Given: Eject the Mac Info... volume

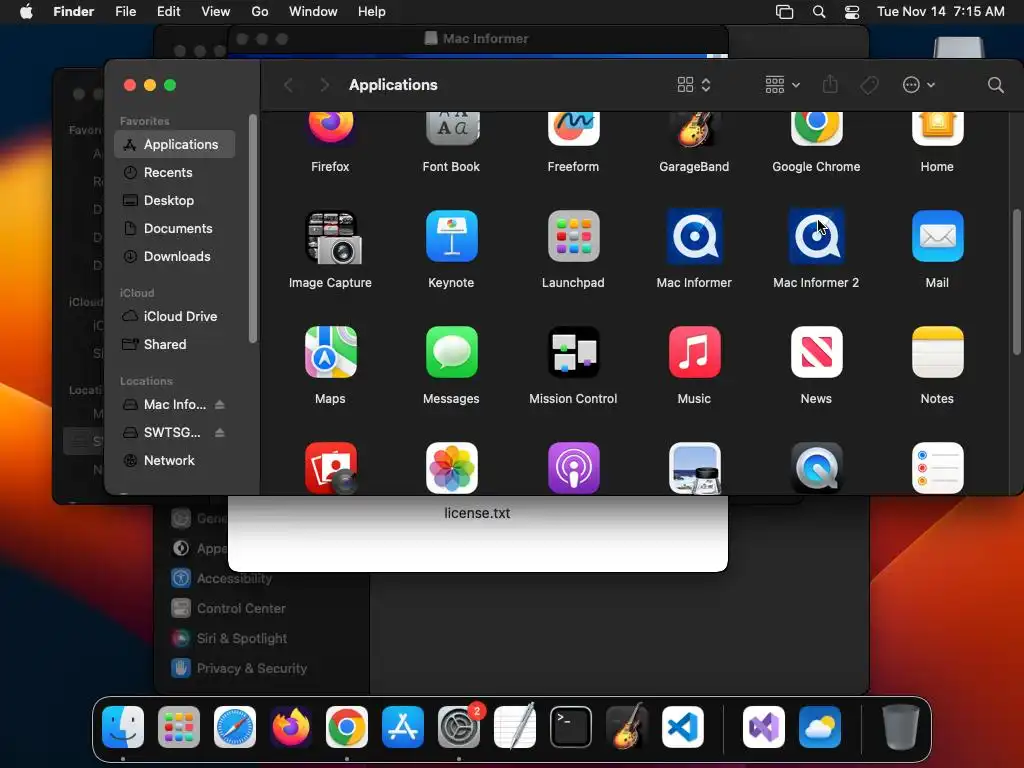Looking at the screenshot, I should pos(219,405).
